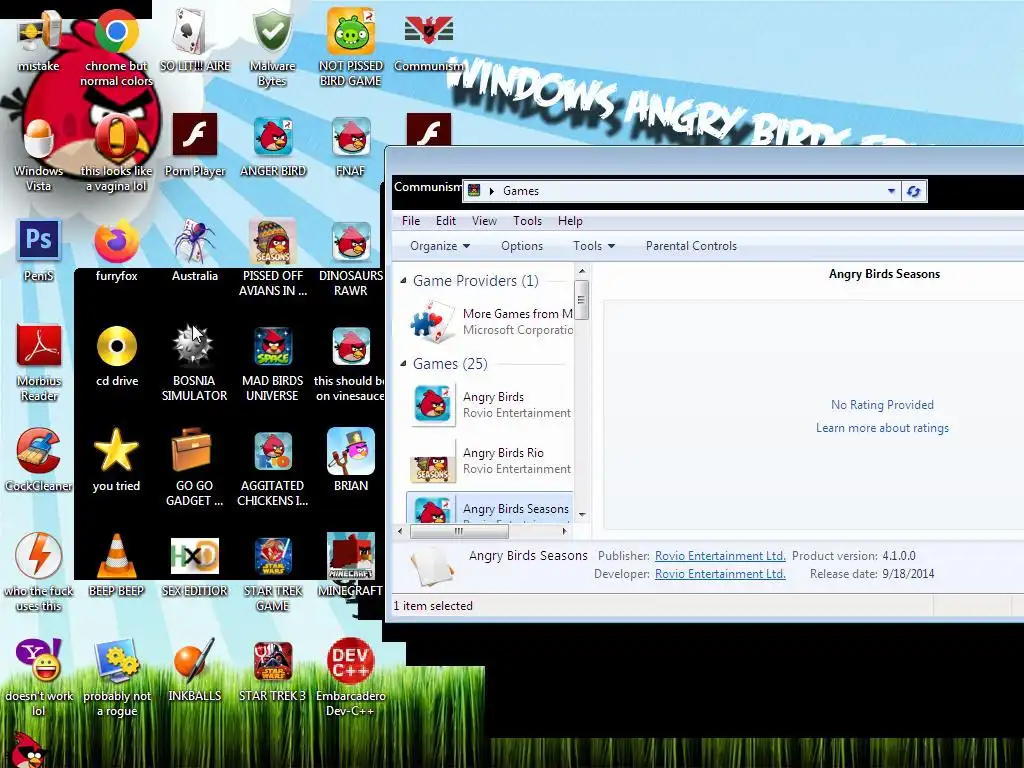Open the Windows Vista egg icon
1024x768 pixels.
[x=38, y=153]
